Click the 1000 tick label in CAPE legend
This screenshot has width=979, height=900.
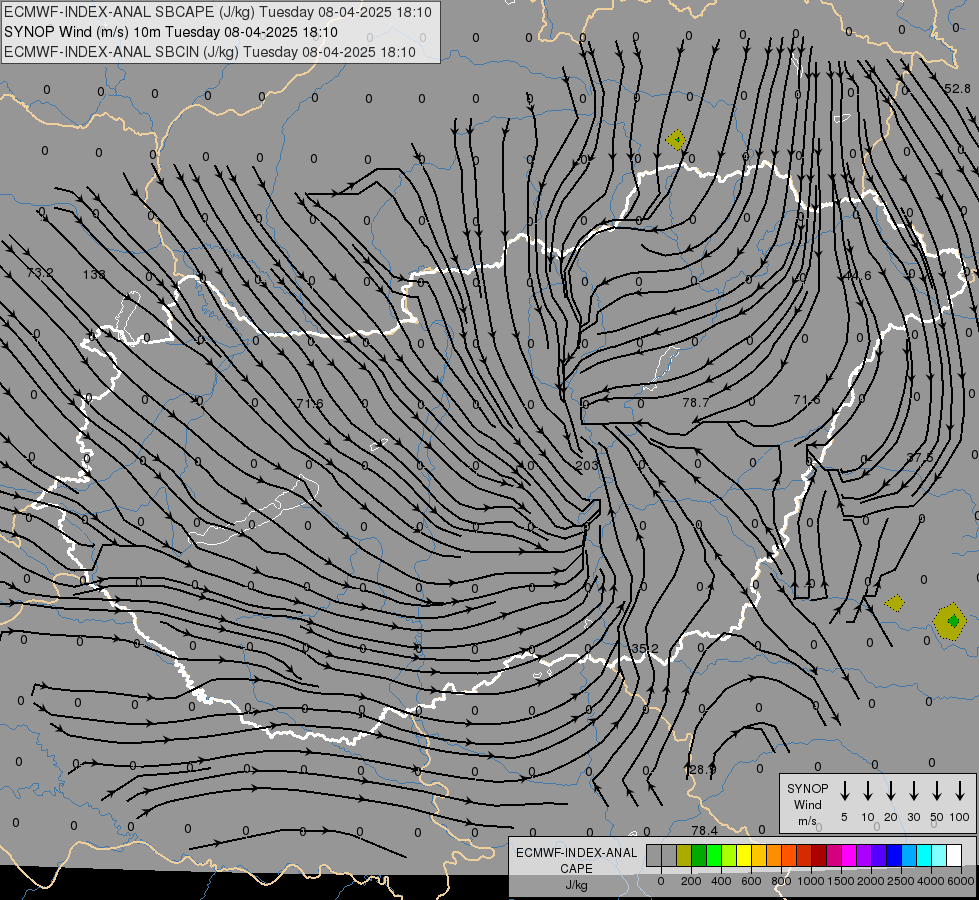coord(810,881)
